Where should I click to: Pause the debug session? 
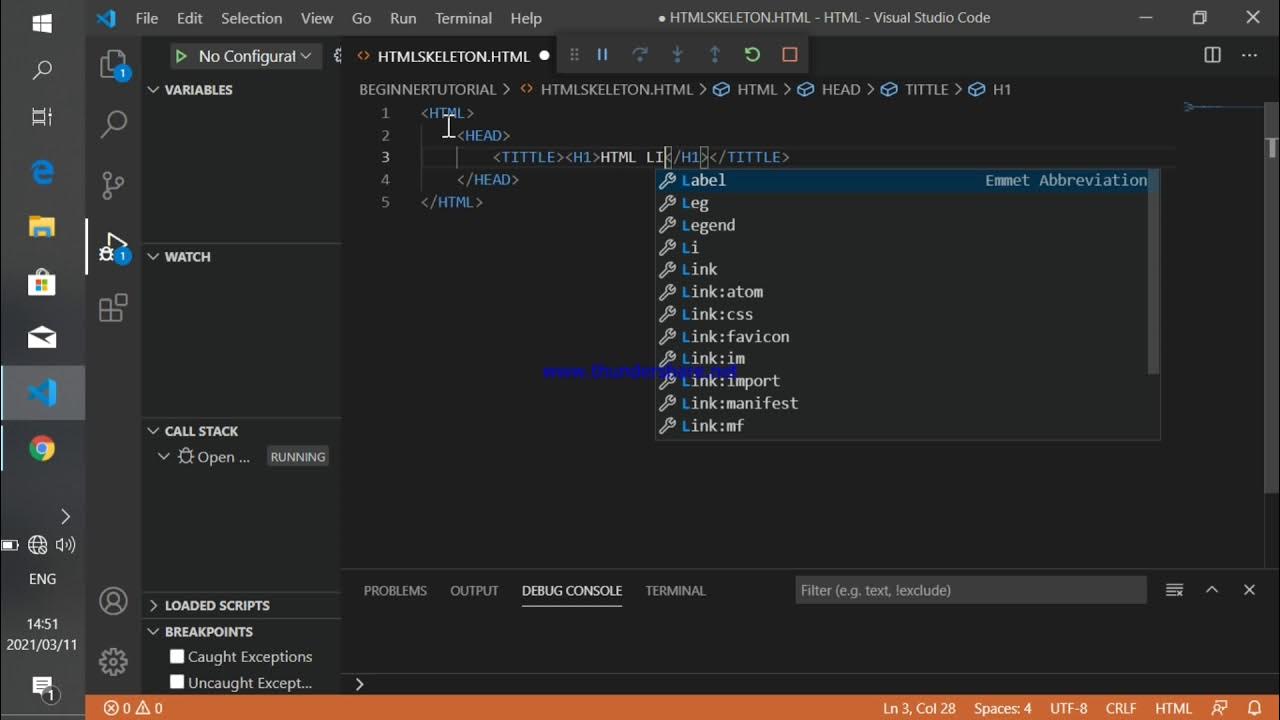tap(602, 55)
